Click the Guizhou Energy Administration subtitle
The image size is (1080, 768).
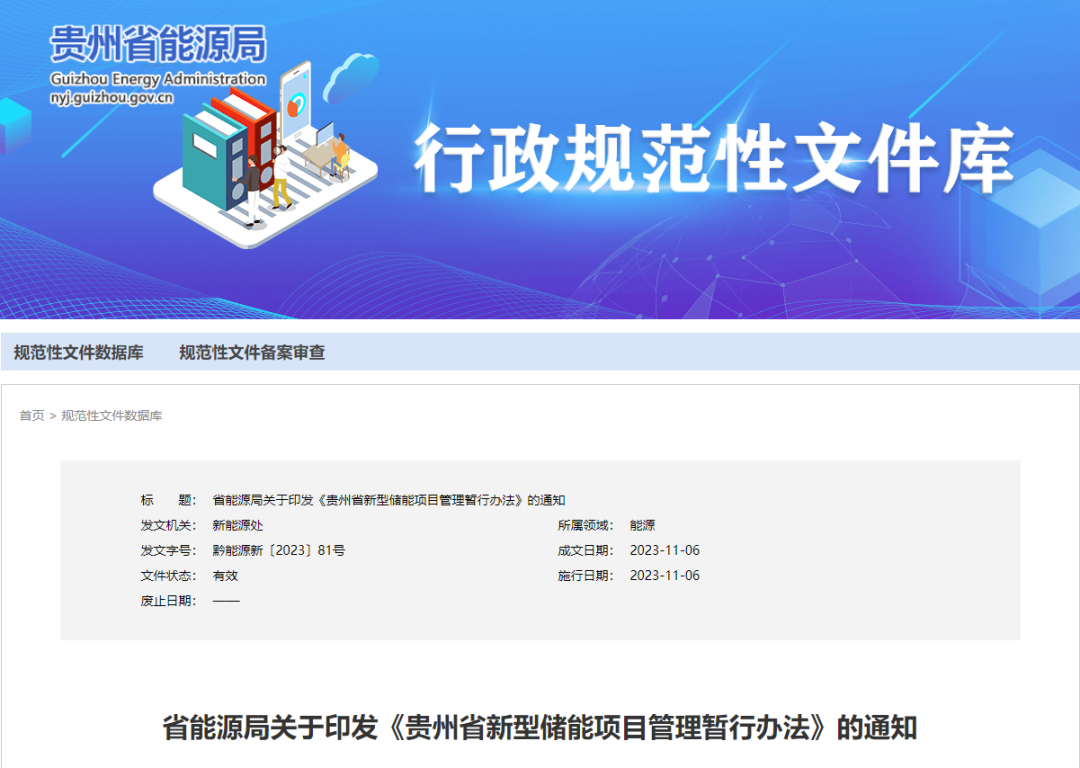pos(158,79)
